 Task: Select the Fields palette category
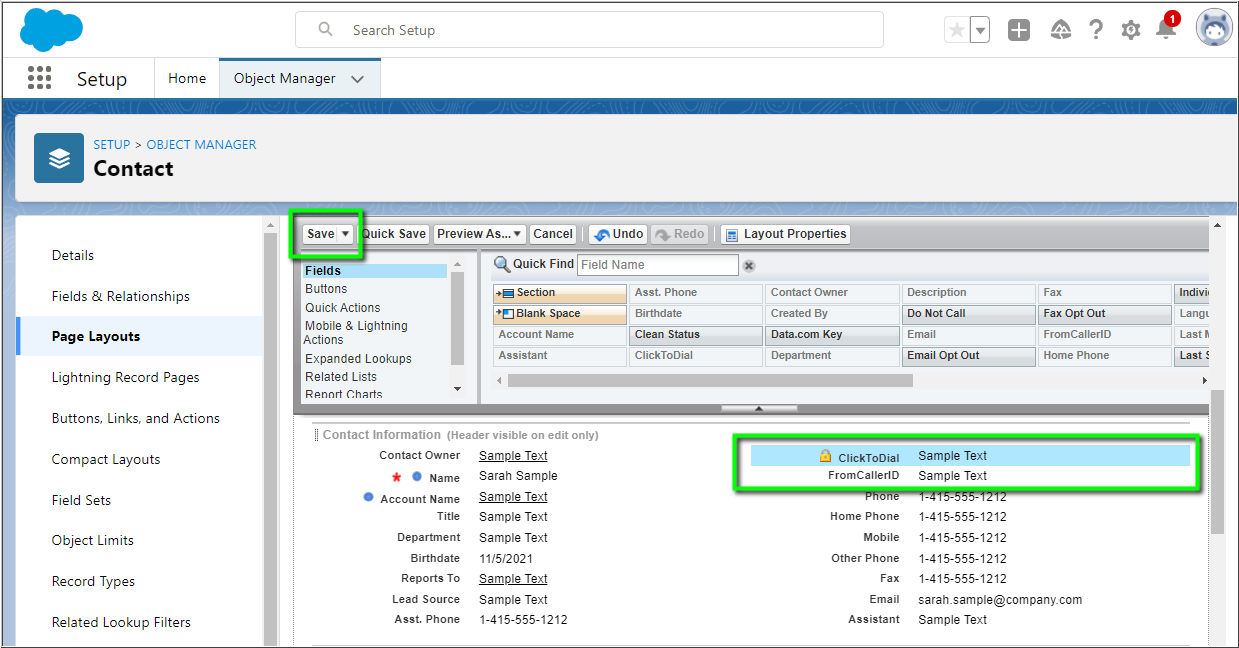click(x=375, y=271)
